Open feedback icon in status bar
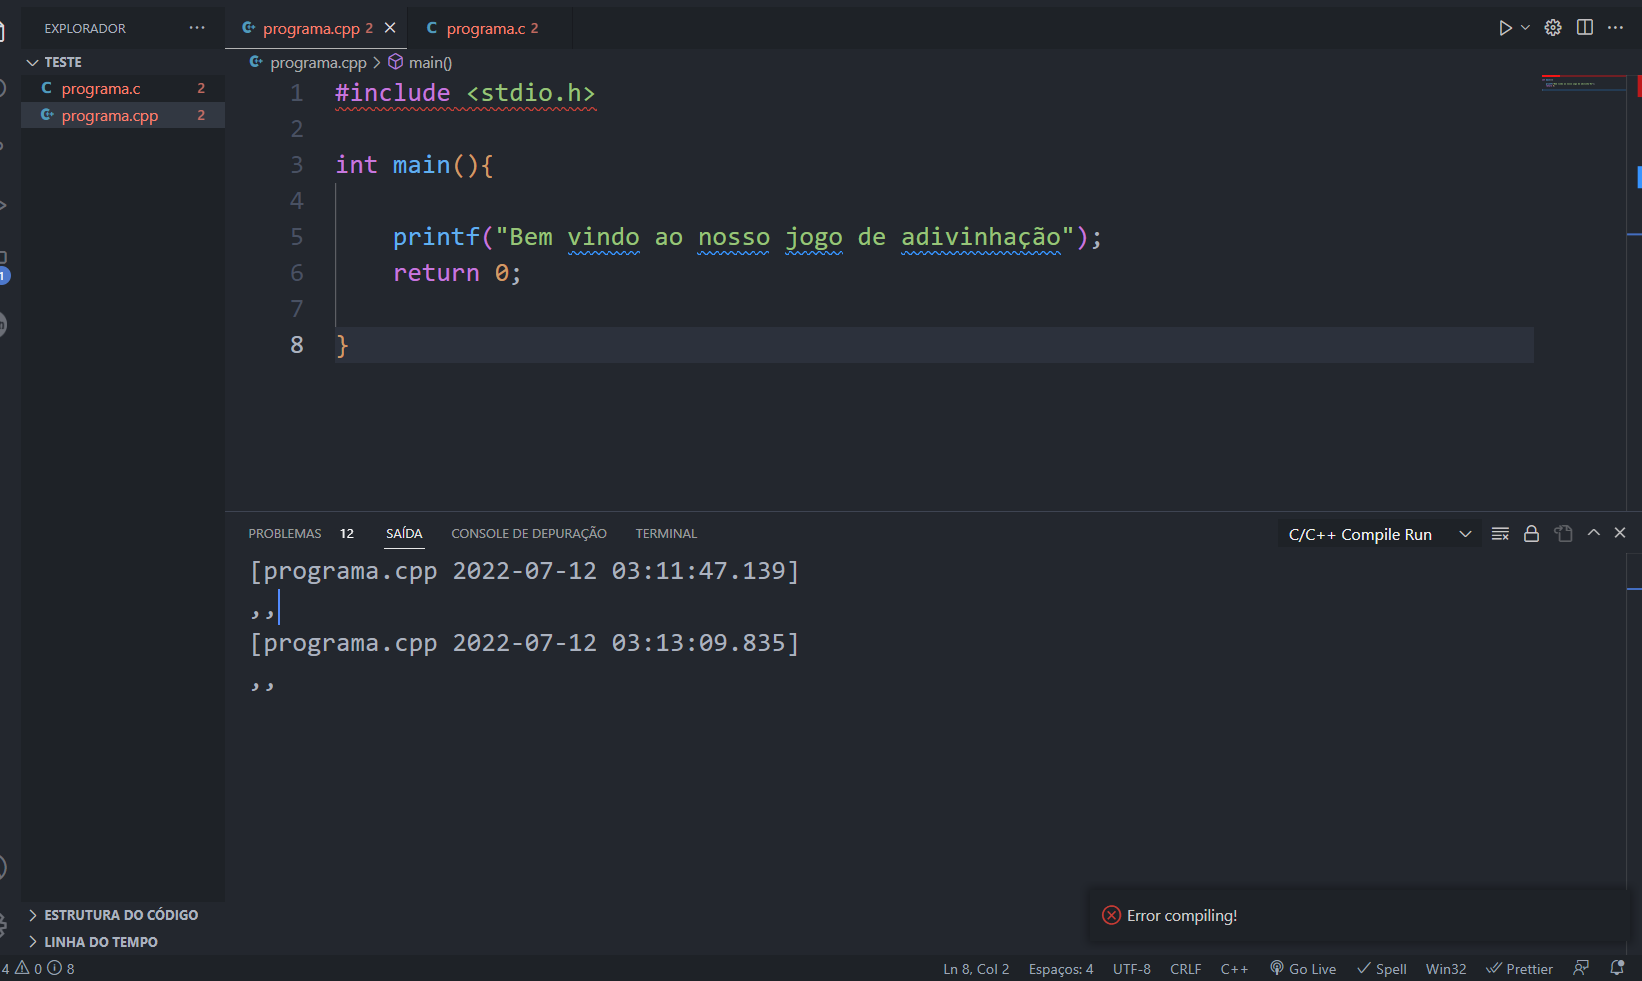The height and width of the screenshot is (981, 1642). (x=1581, y=968)
